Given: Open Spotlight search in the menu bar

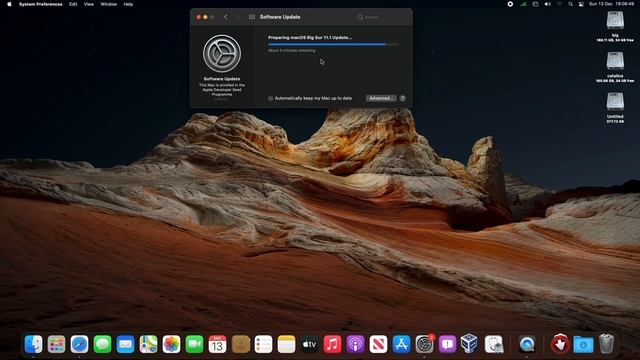Looking at the screenshot, I should click(571, 4).
